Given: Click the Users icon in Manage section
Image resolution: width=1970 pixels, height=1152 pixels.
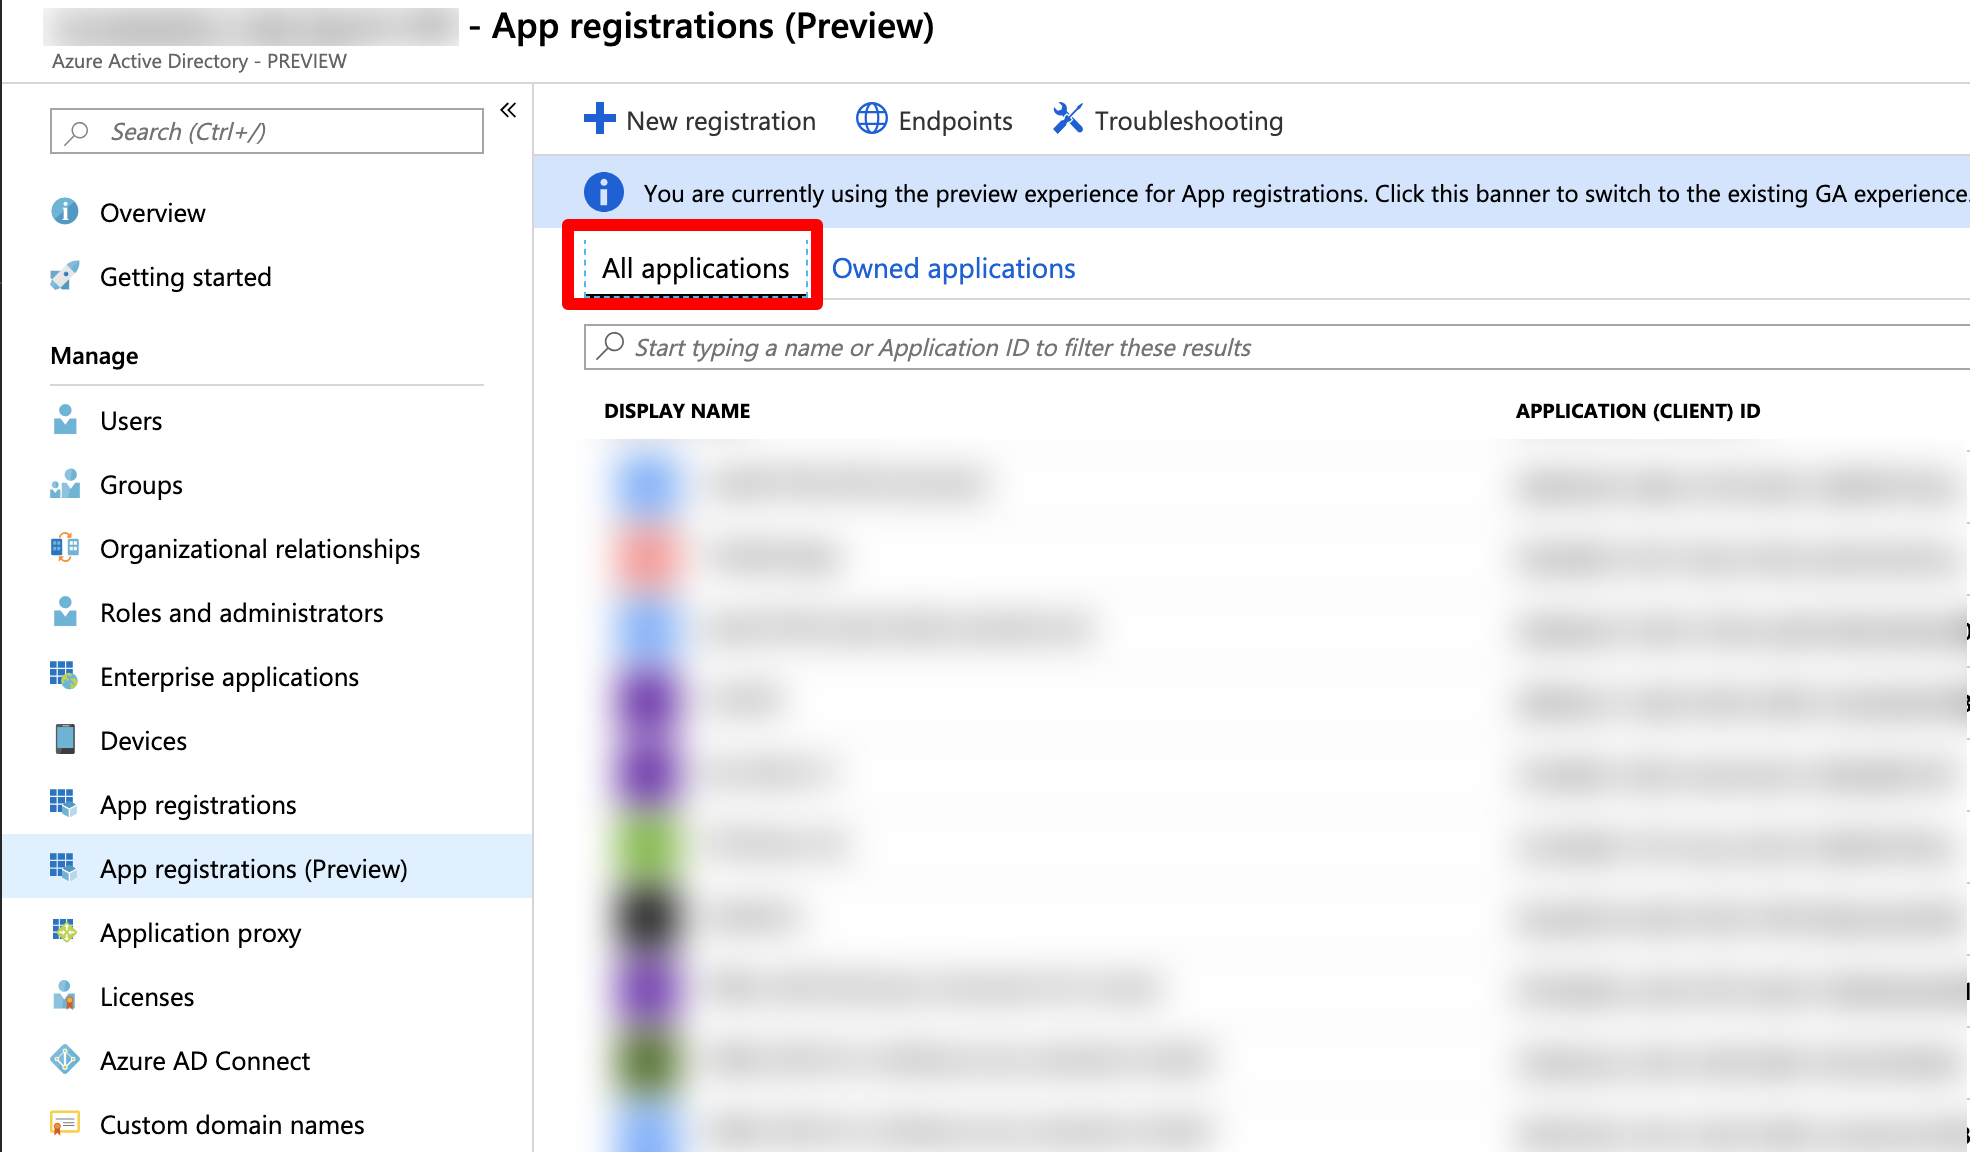Looking at the screenshot, I should coord(65,420).
